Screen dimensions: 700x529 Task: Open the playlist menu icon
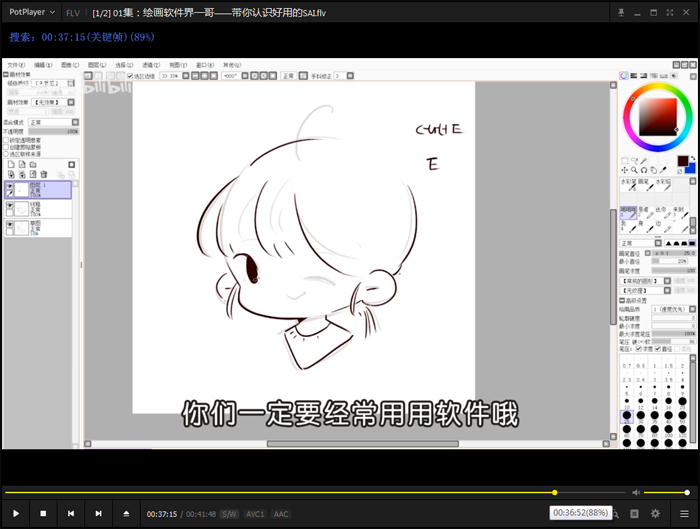(x=684, y=513)
